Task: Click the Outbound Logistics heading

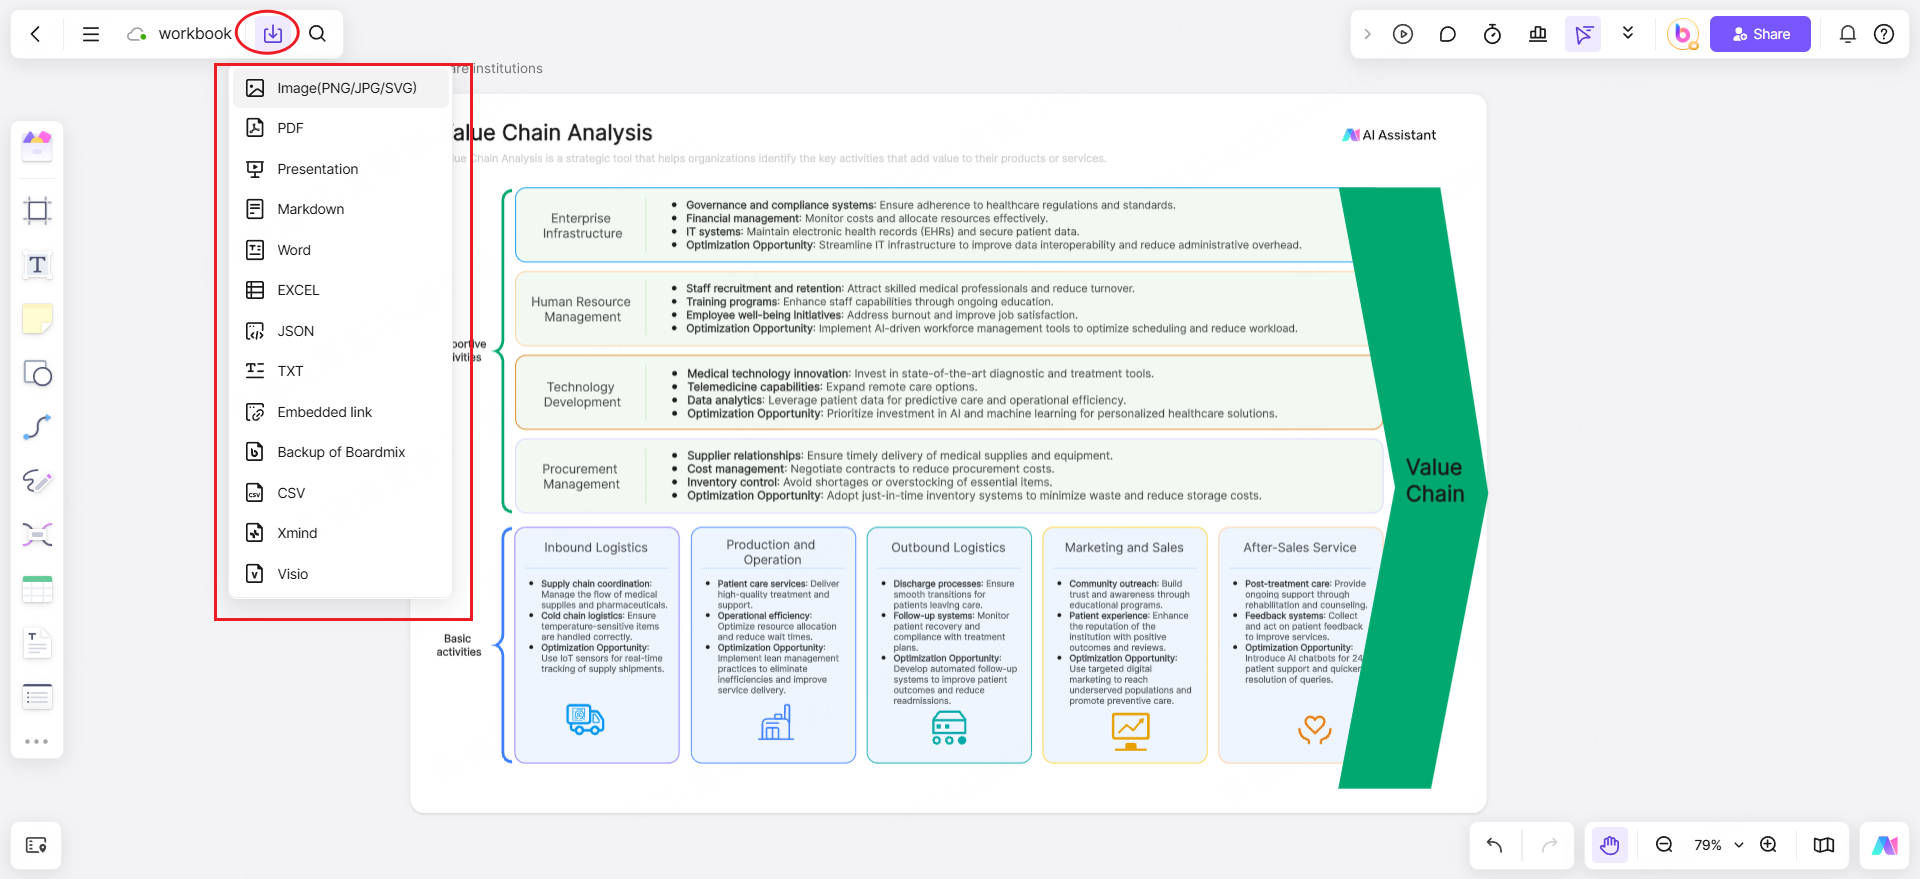Action: pyautogui.click(x=948, y=548)
